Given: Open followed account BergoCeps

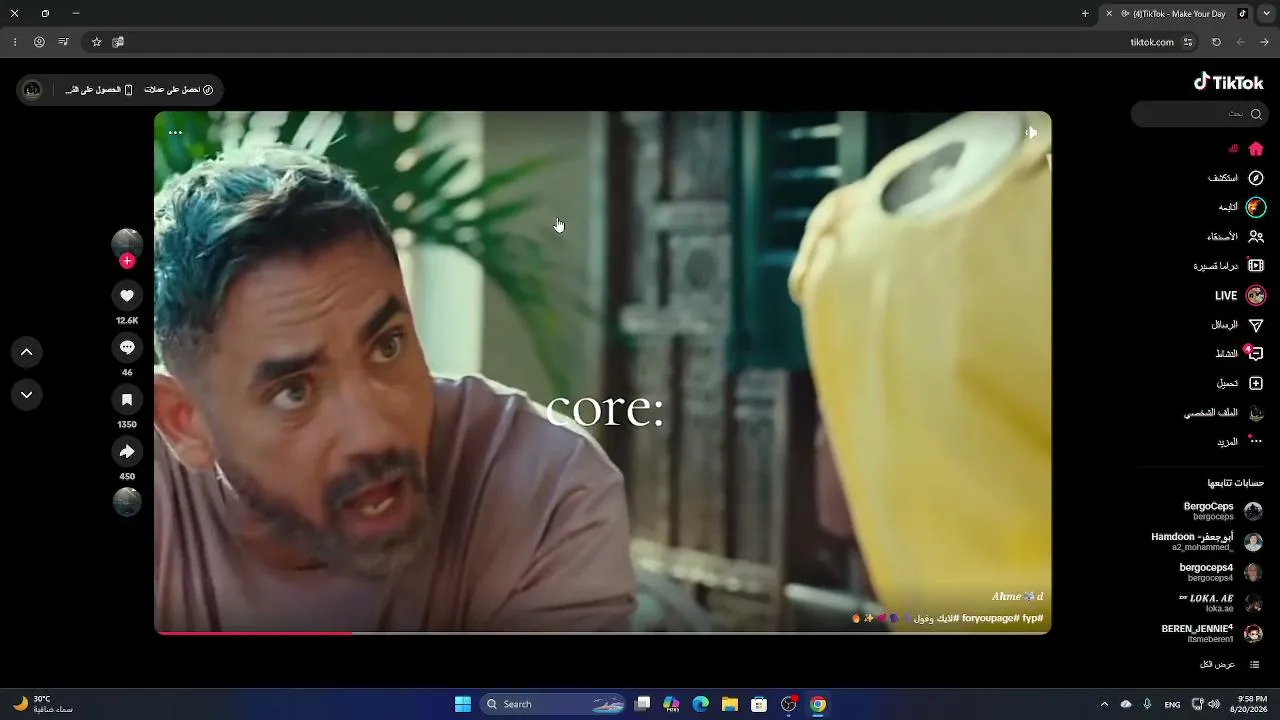Looking at the screenshot, I should click(x=1223, y=511).
